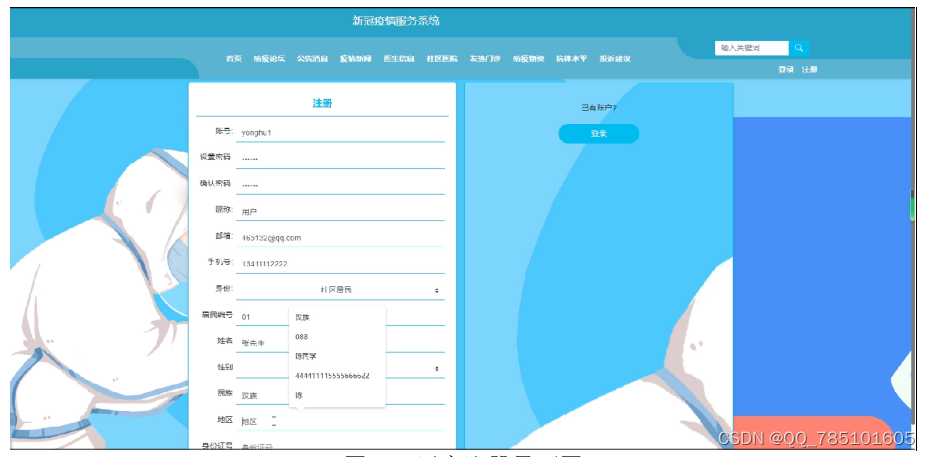The image size is (930, 457).
Task: Open the 性别 dropdown
Action: [x=340, y=369]
